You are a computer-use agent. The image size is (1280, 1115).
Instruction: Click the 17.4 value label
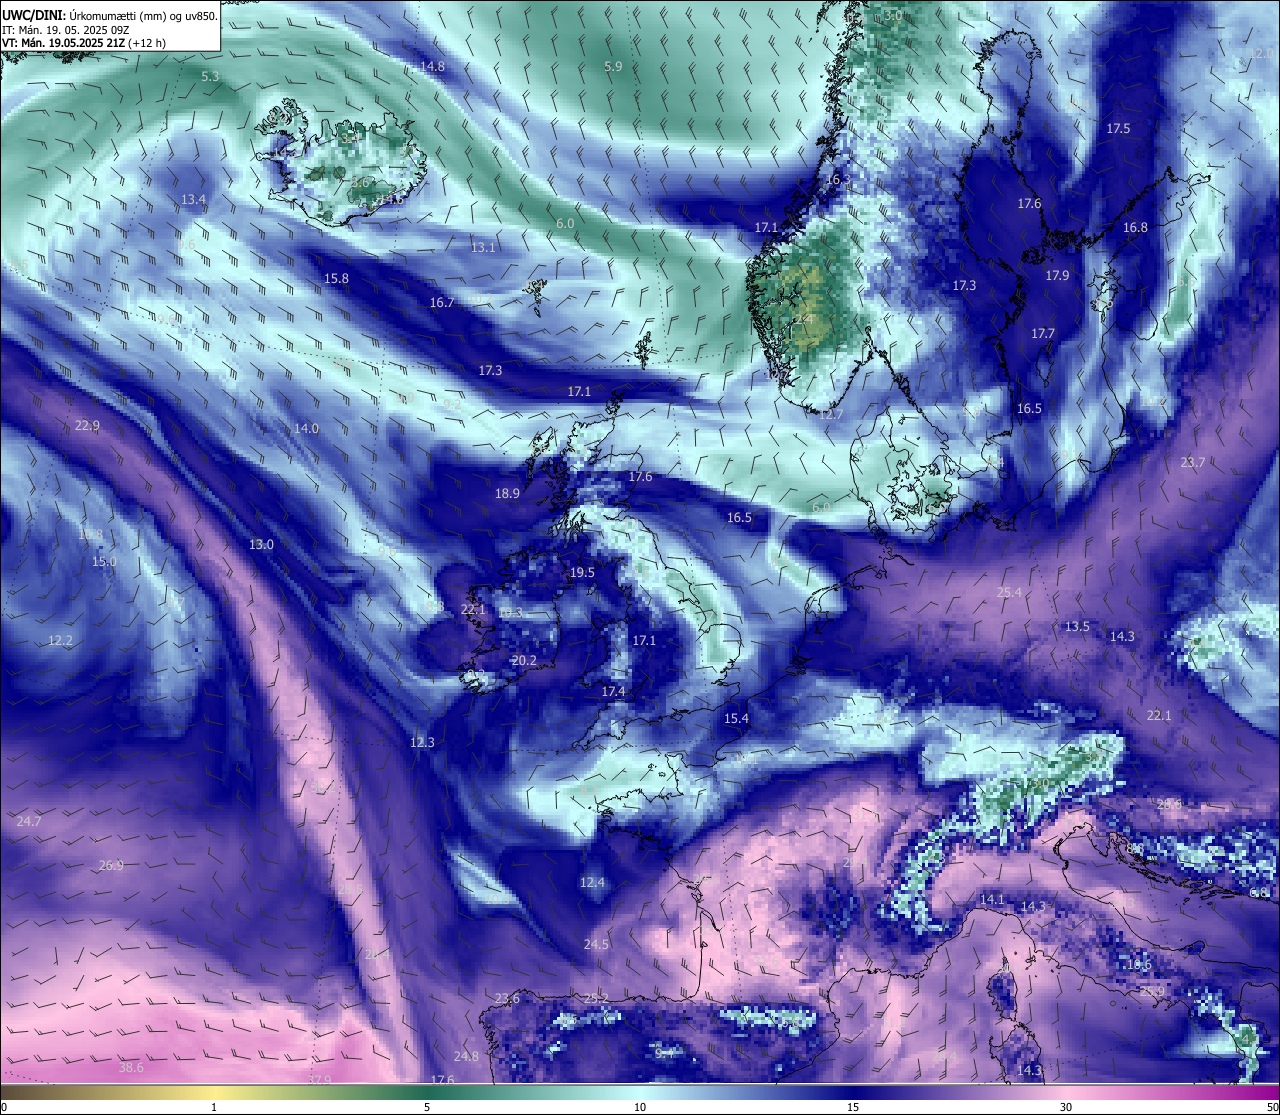[x=613, y=691]
